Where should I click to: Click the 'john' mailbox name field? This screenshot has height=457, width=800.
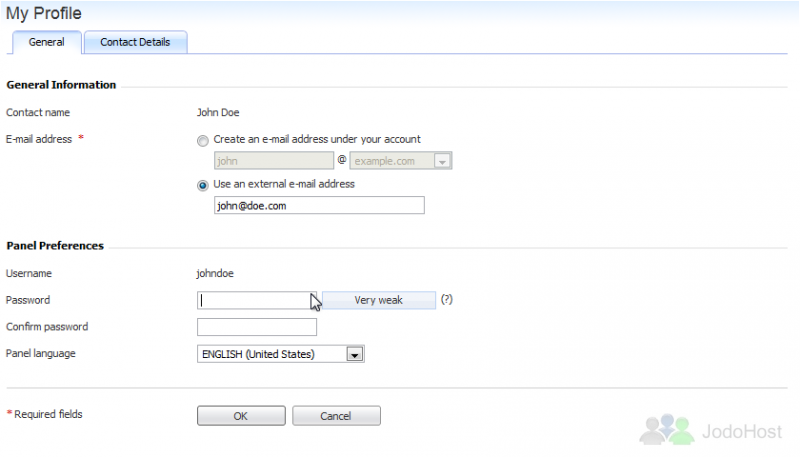point(273,161)
